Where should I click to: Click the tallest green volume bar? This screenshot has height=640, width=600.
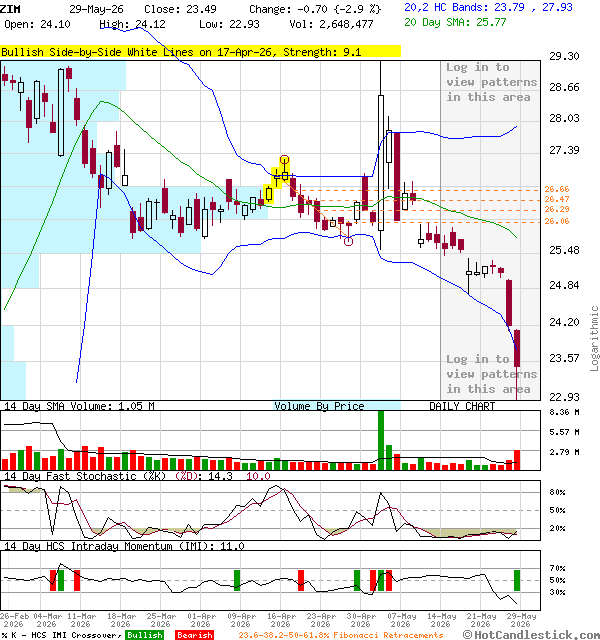381,440
